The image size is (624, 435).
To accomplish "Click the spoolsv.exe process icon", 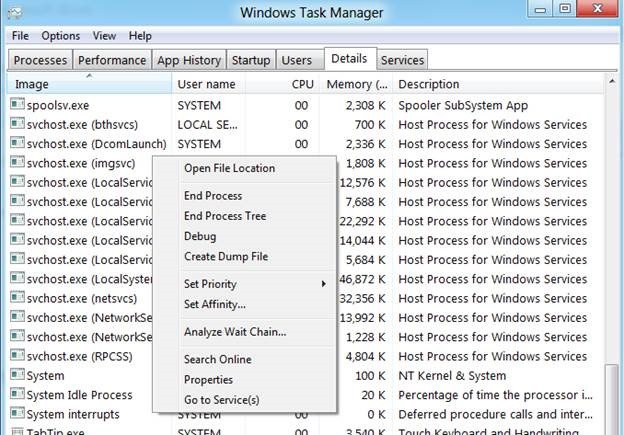I will pos(17,104).
